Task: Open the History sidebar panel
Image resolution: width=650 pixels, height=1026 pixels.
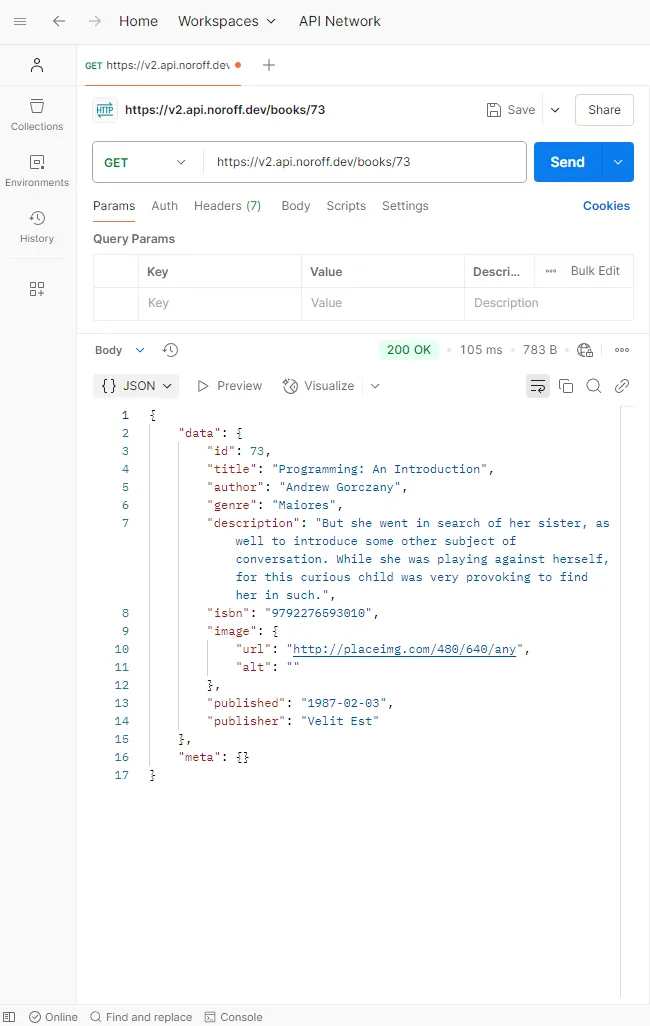Action: tap(37, 227)
